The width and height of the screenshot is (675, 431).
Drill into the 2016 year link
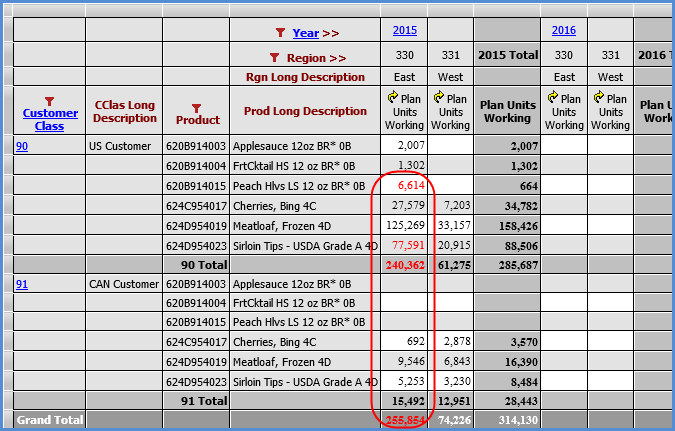pyautogui.click(x=564, y=31)
